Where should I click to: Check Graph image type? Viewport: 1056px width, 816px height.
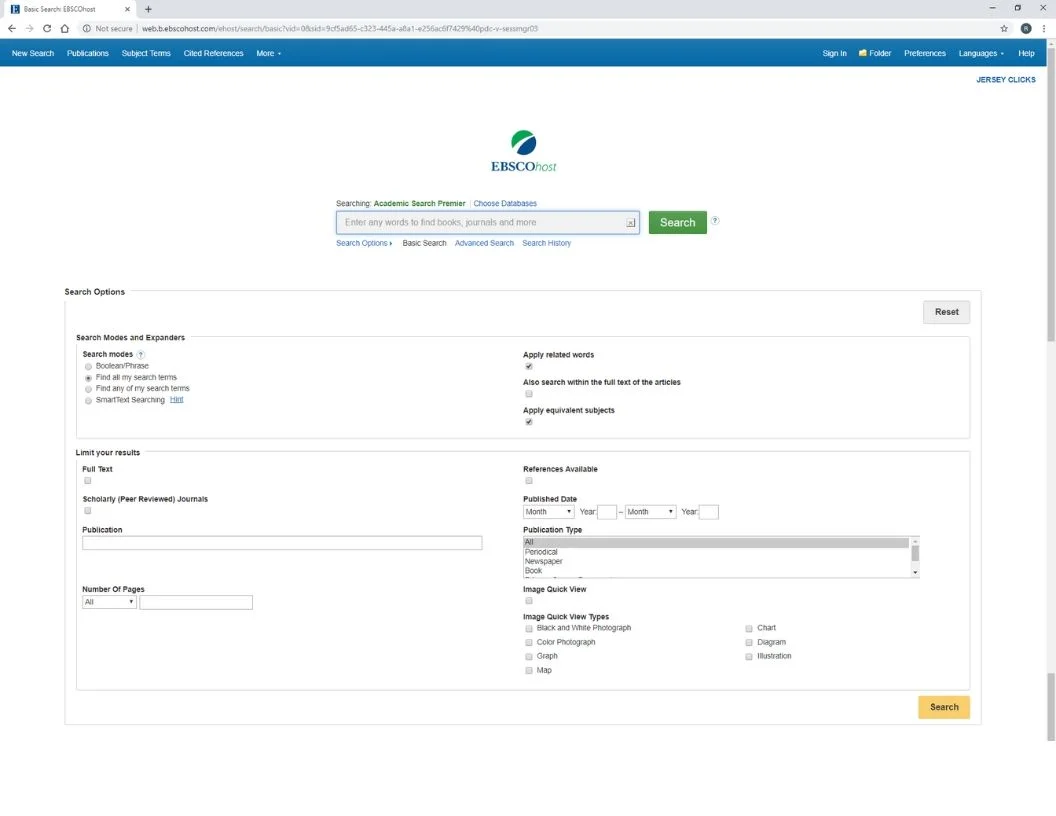[529, 656]
